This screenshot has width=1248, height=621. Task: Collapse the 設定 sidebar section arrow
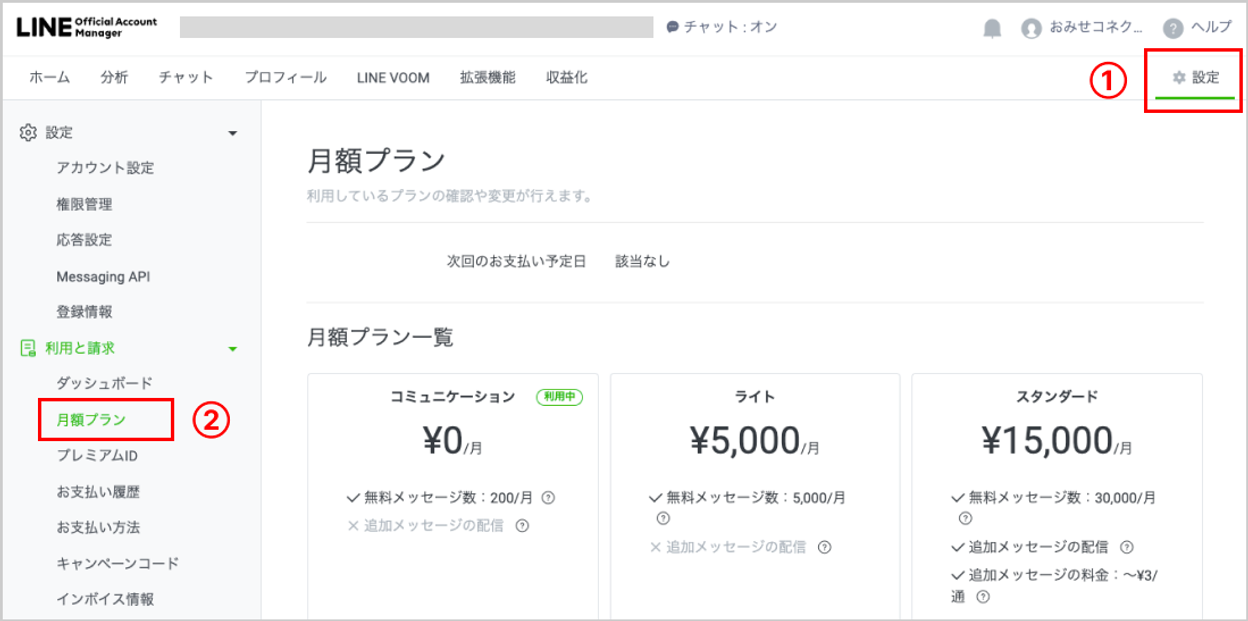(x=233, y=133)
